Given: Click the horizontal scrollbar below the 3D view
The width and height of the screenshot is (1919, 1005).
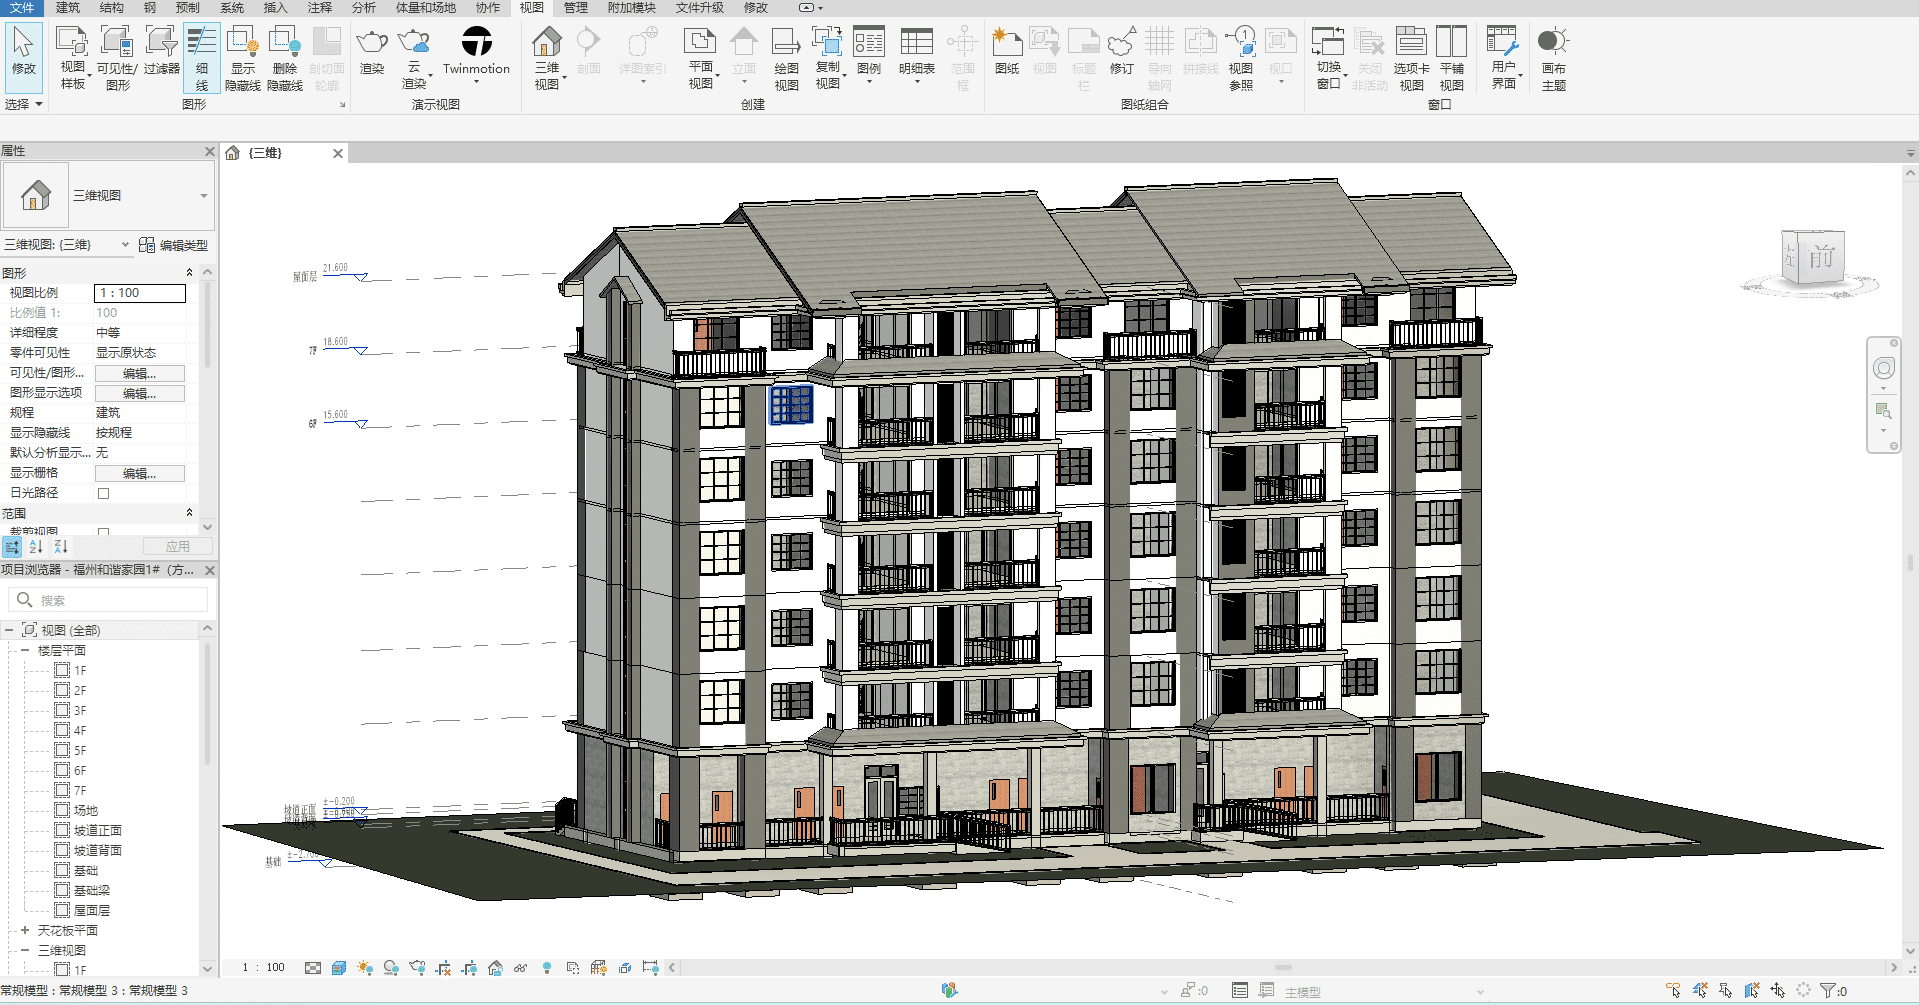Looking at the screenshot, I should (1282, 968).
